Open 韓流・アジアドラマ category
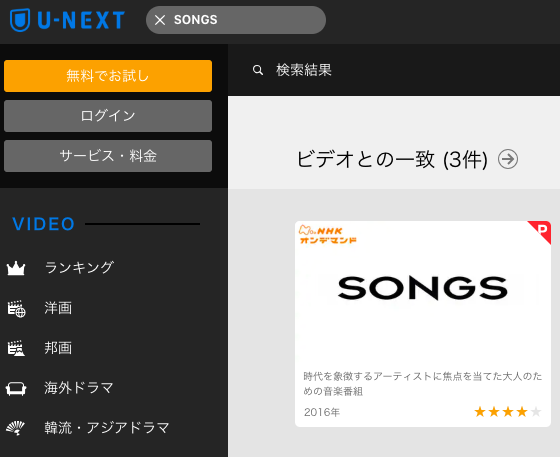The height and width of the screenshot is (457, 560). click(107, 428)
